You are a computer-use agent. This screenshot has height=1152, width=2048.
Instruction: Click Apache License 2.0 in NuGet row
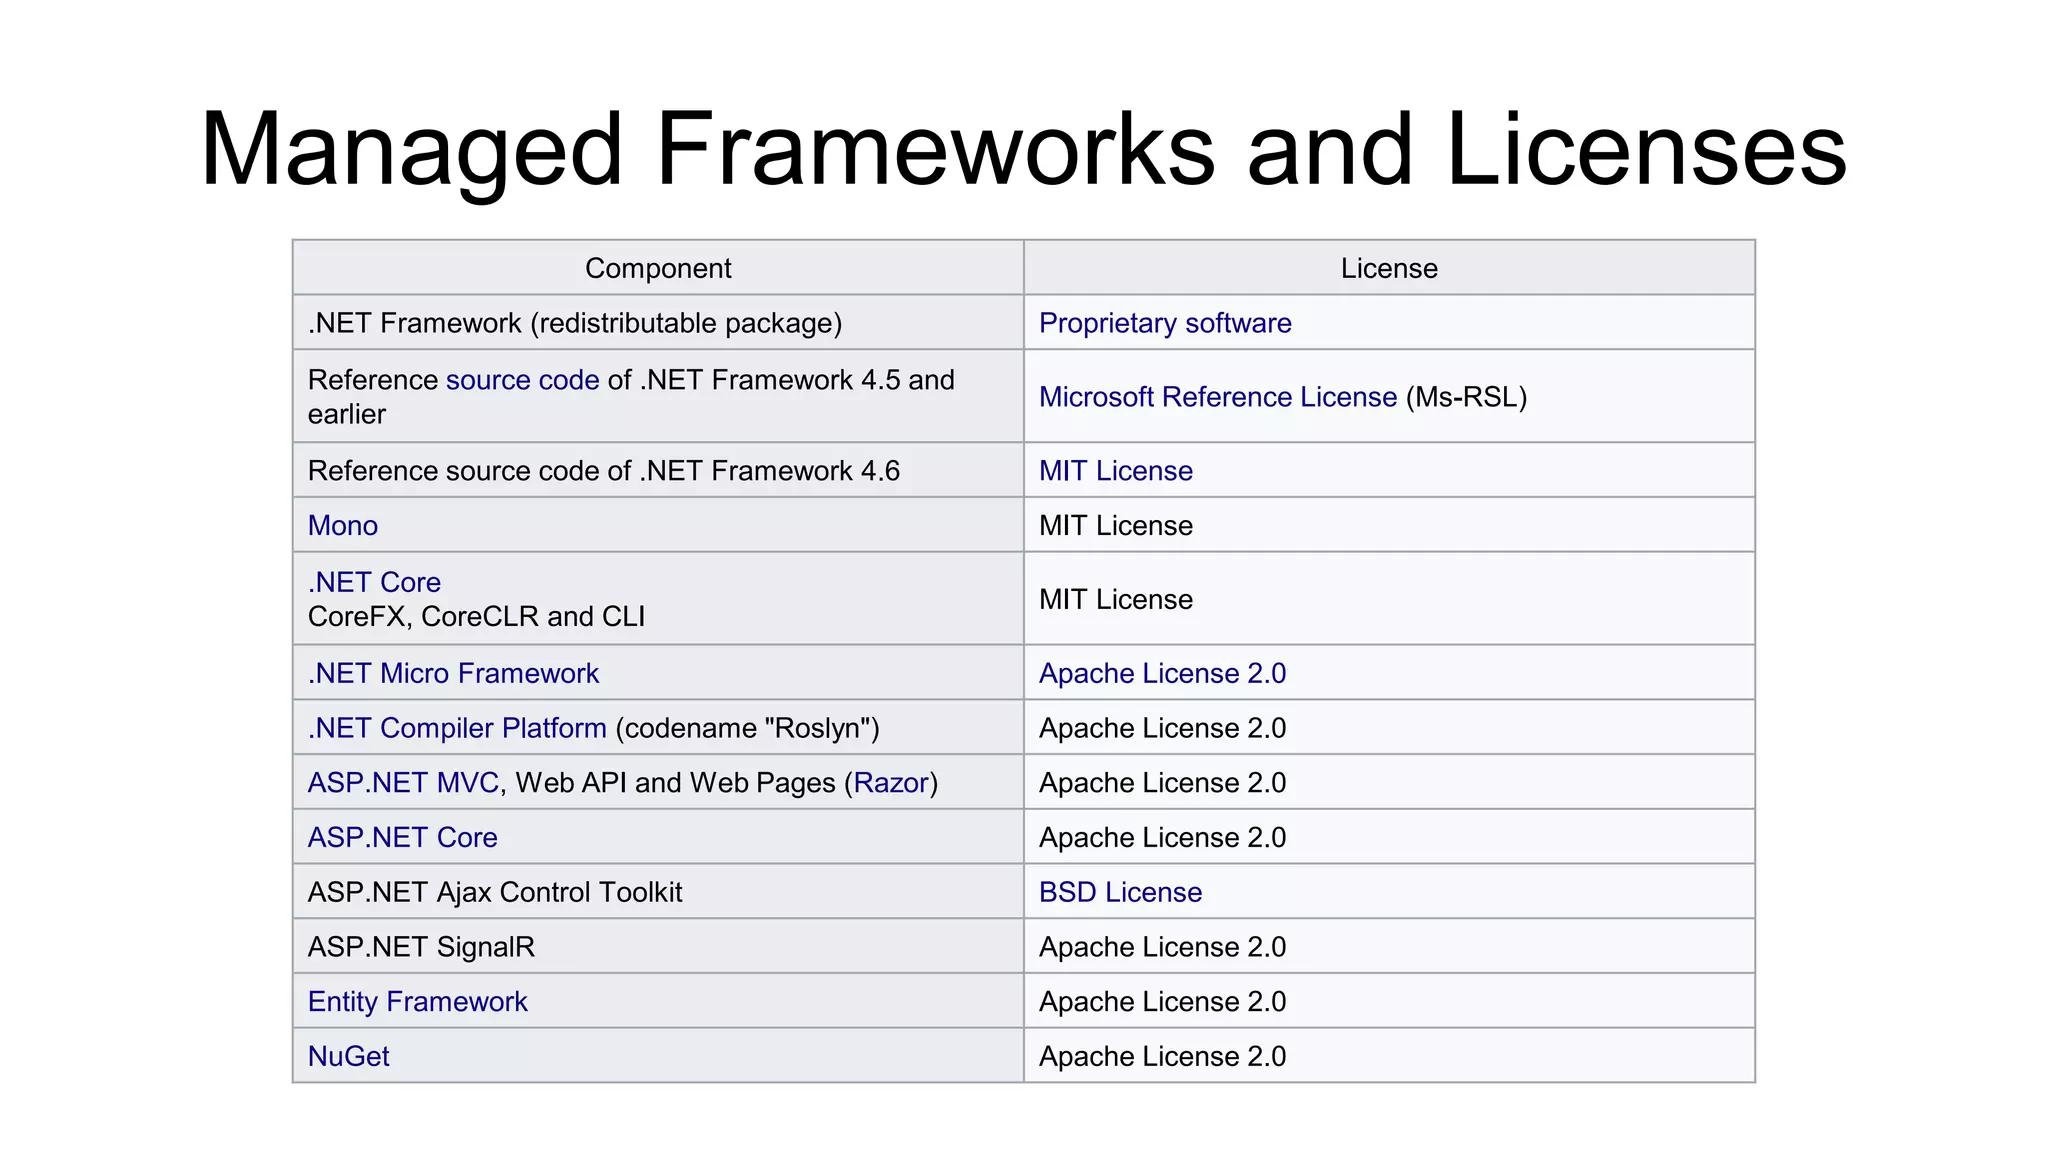[x=1162, y=1056]
